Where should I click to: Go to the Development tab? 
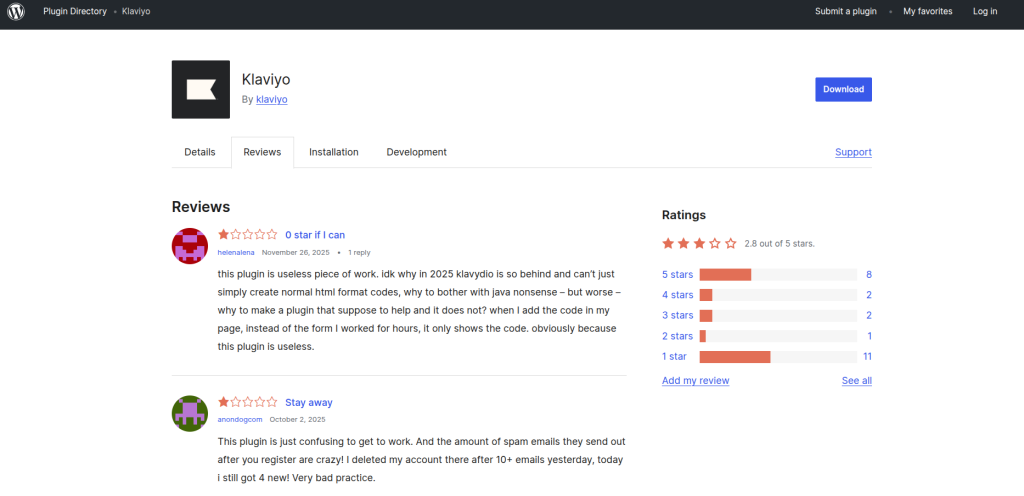tap(416, 152)
